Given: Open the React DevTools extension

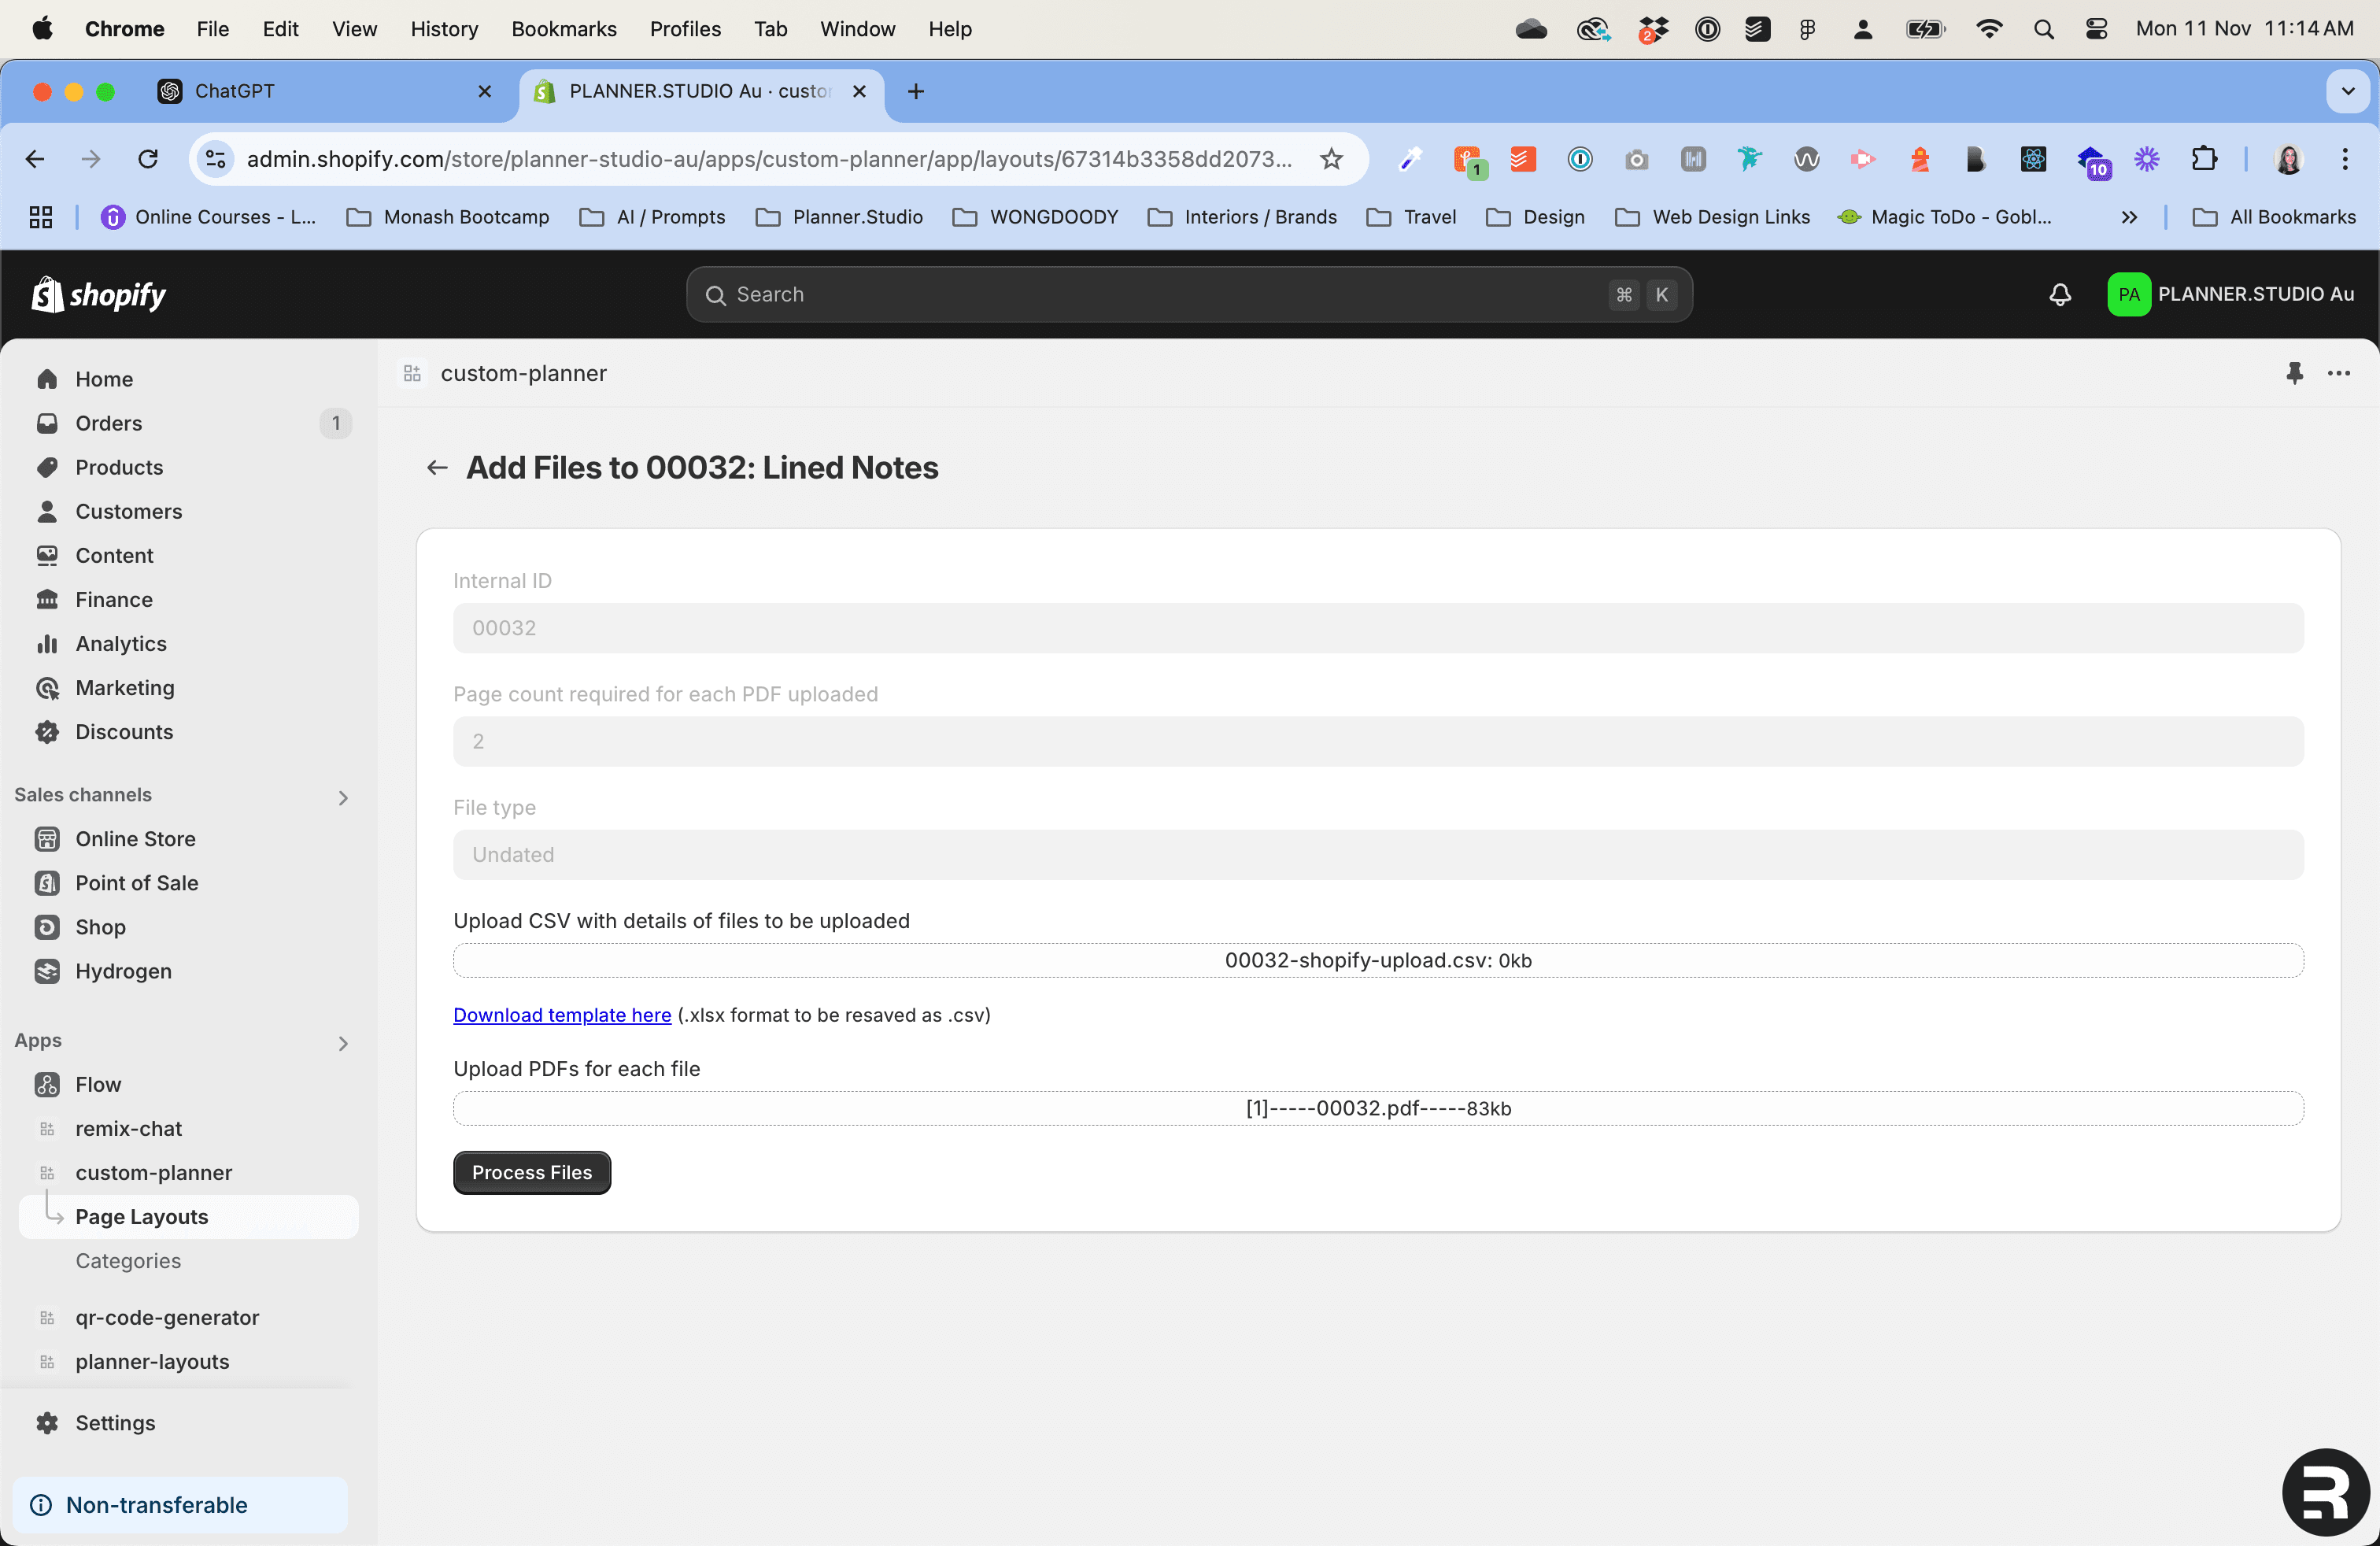Looking at the screenshot, I should click(x=2033, y=160).
